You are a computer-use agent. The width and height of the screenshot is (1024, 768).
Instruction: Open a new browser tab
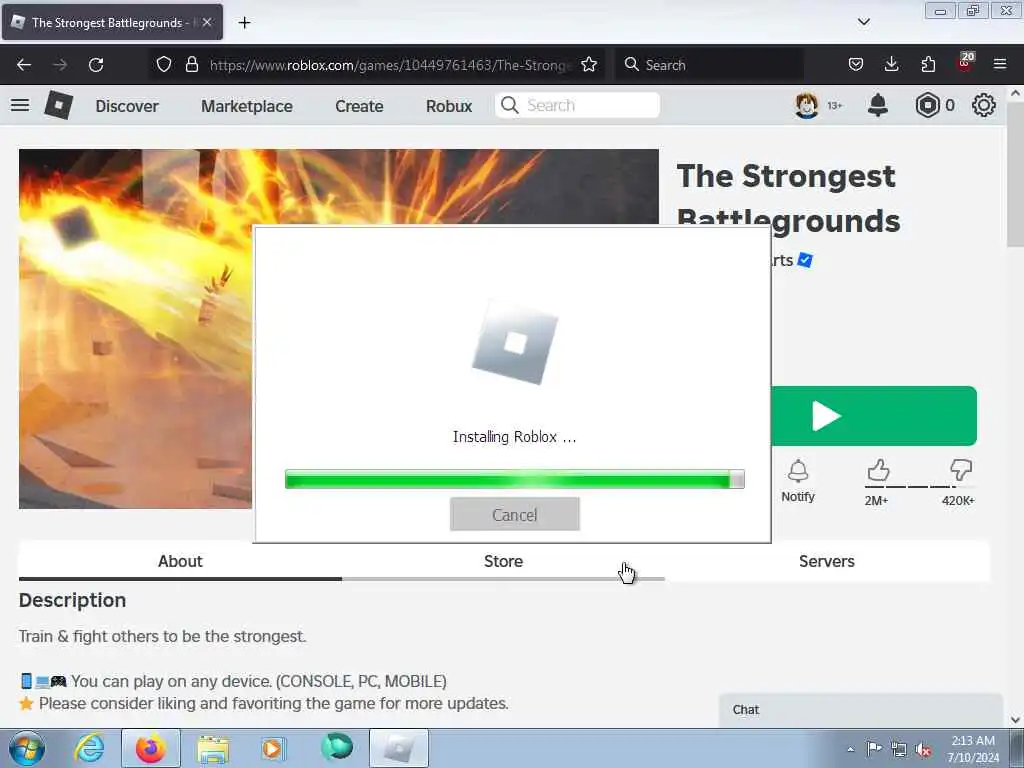pyautogui.click(x=244, y=23)
